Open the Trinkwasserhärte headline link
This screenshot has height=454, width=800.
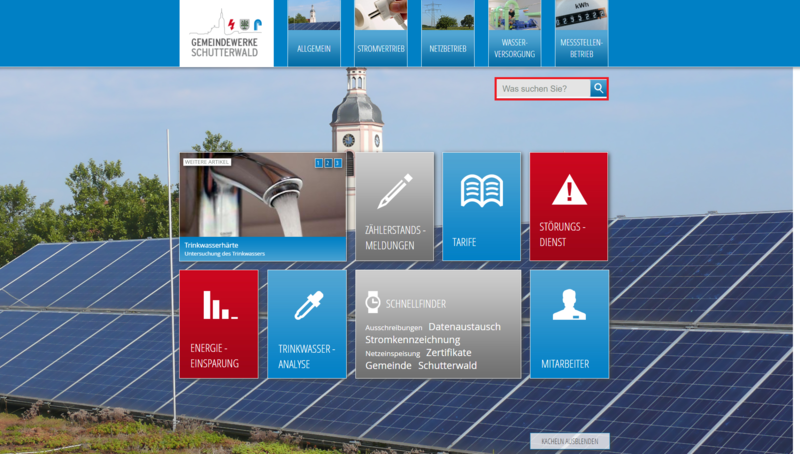[211, 245]
